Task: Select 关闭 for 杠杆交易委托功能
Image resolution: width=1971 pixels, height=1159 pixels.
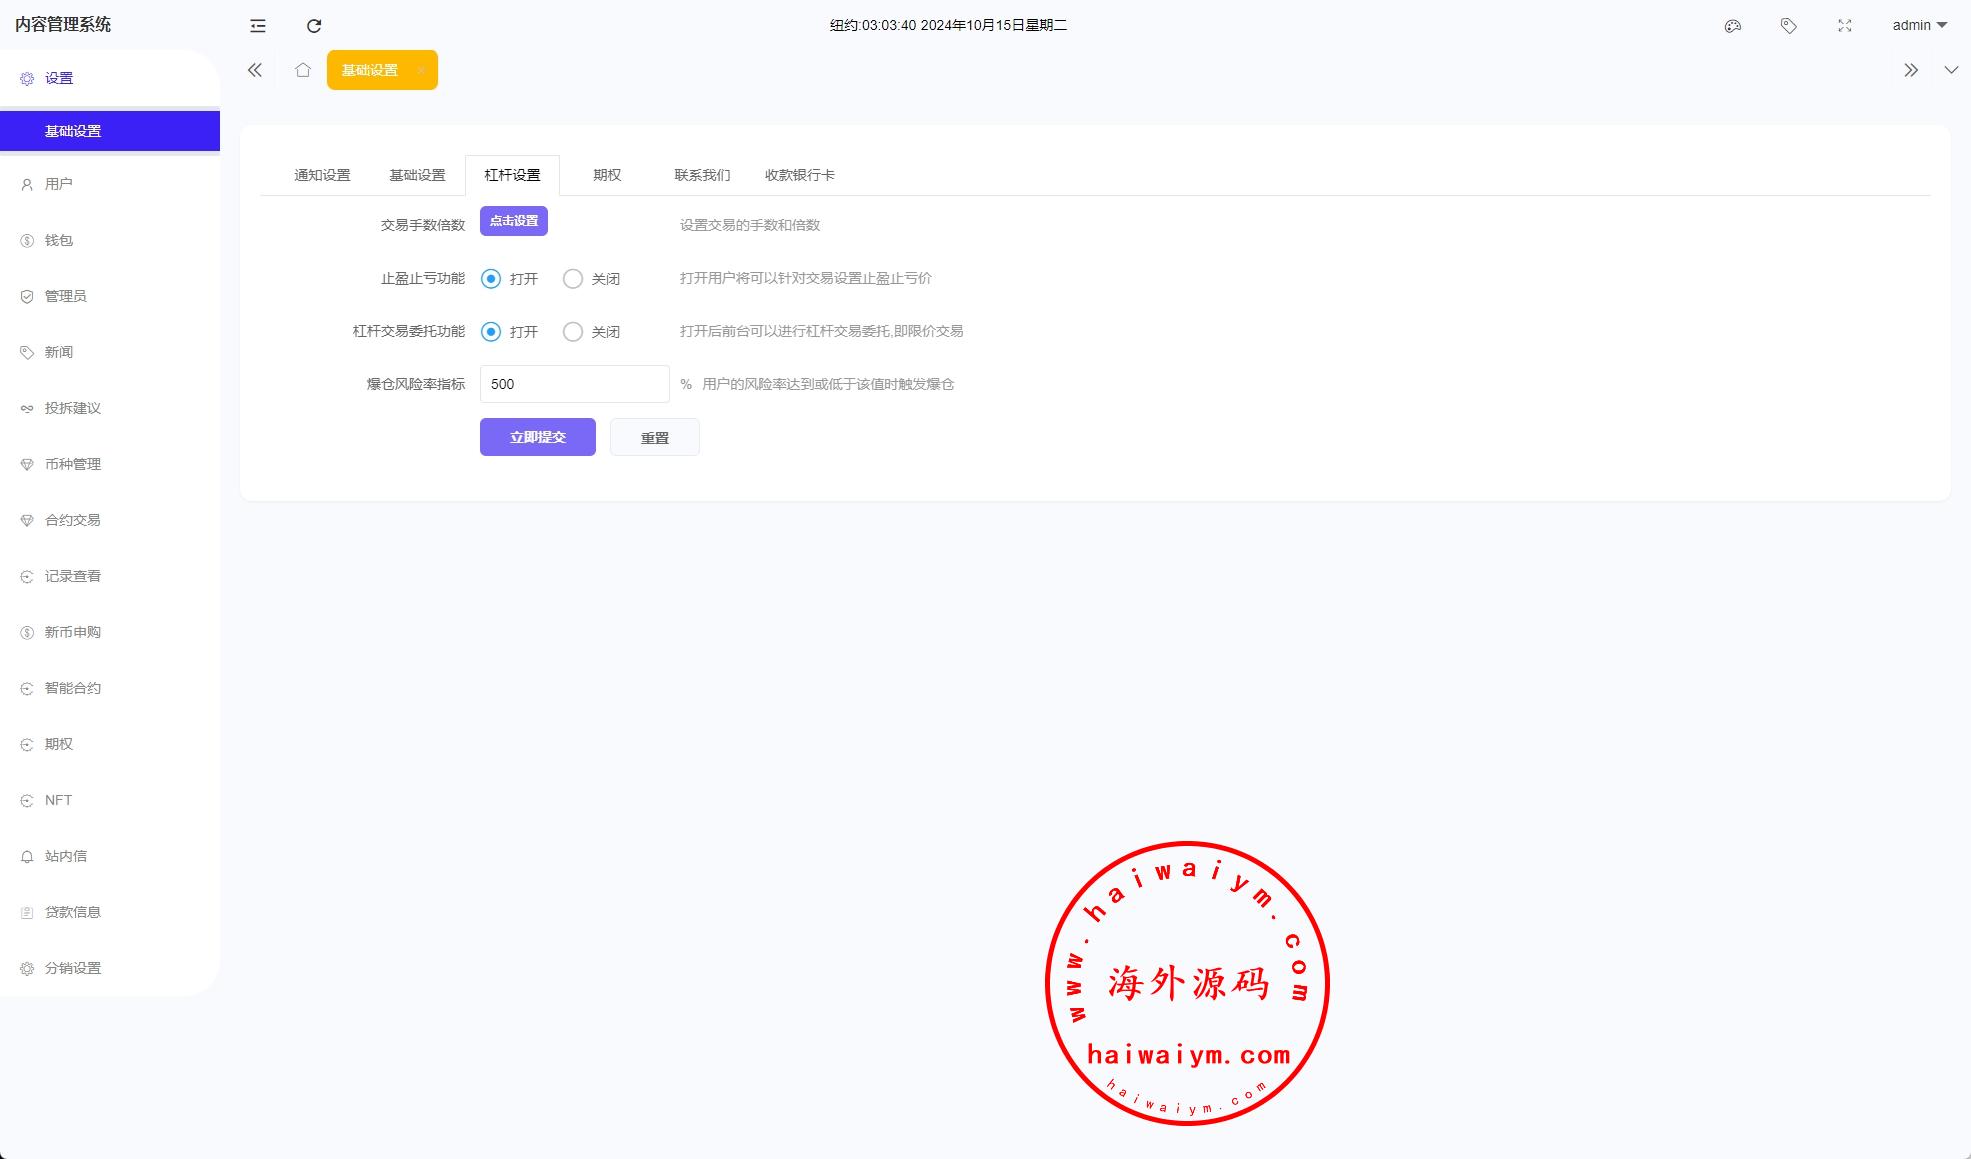Action: pos(573,332)
